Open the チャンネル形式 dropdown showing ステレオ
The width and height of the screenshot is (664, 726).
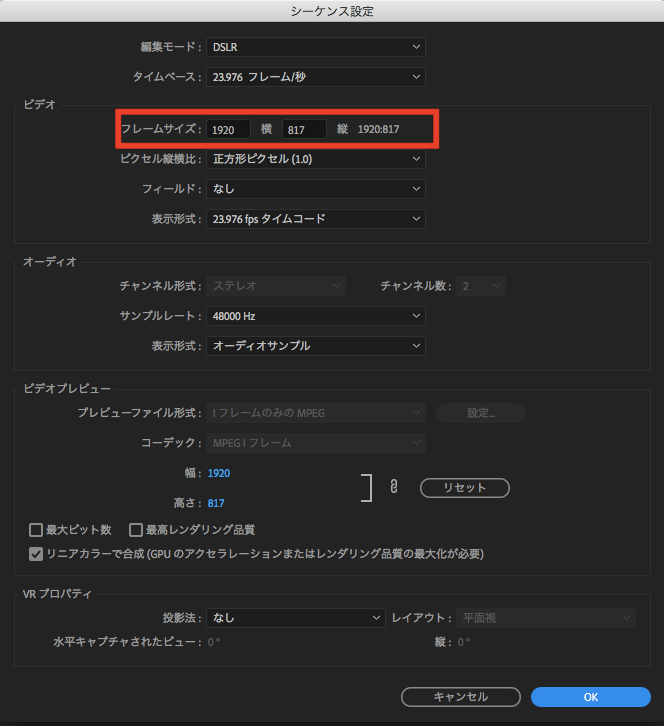click(x=276, y=286)
